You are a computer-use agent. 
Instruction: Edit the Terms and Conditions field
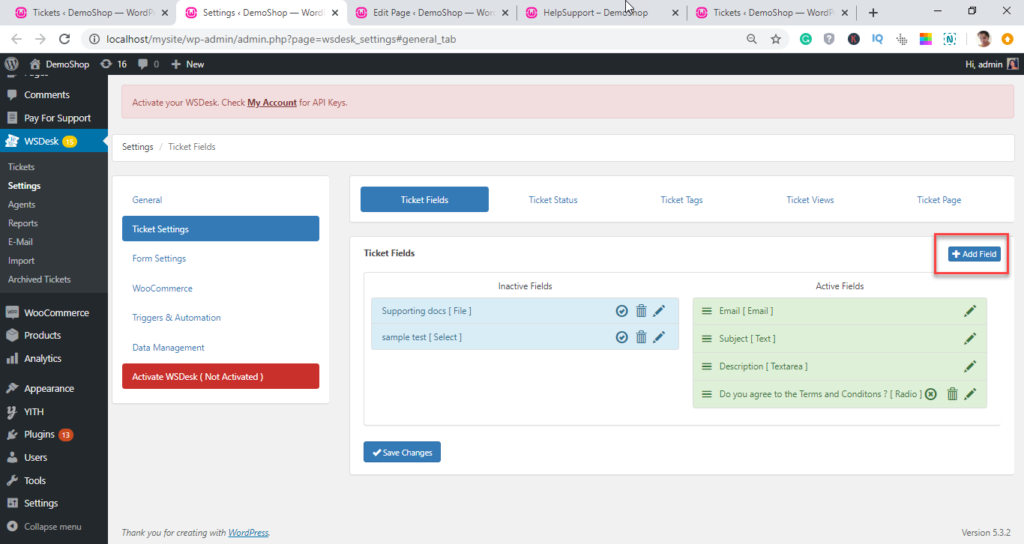pyautogui.click(x=970, y=394)
